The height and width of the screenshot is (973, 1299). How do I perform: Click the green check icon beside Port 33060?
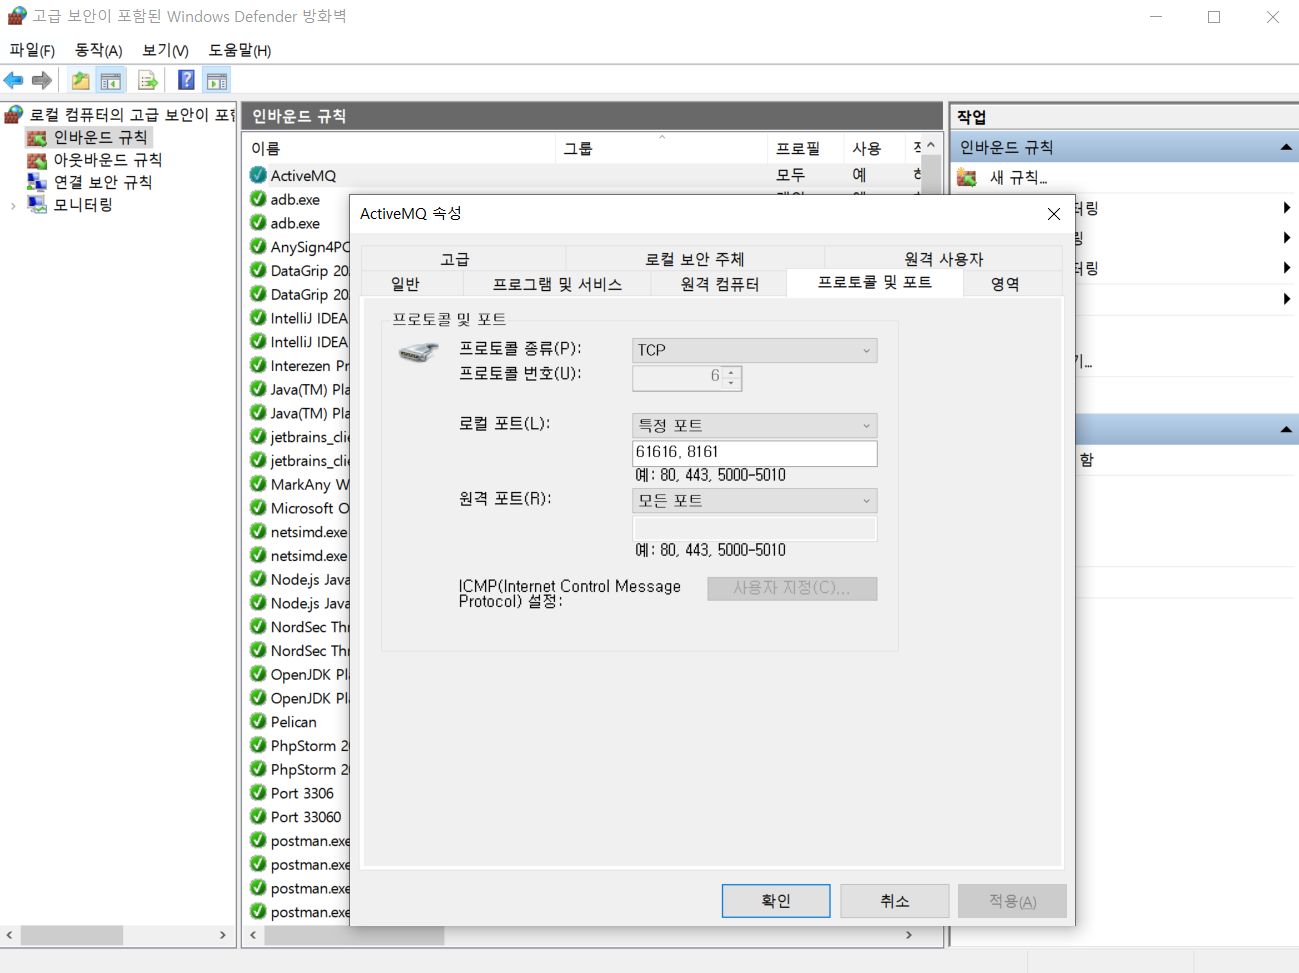pos(258,816)
